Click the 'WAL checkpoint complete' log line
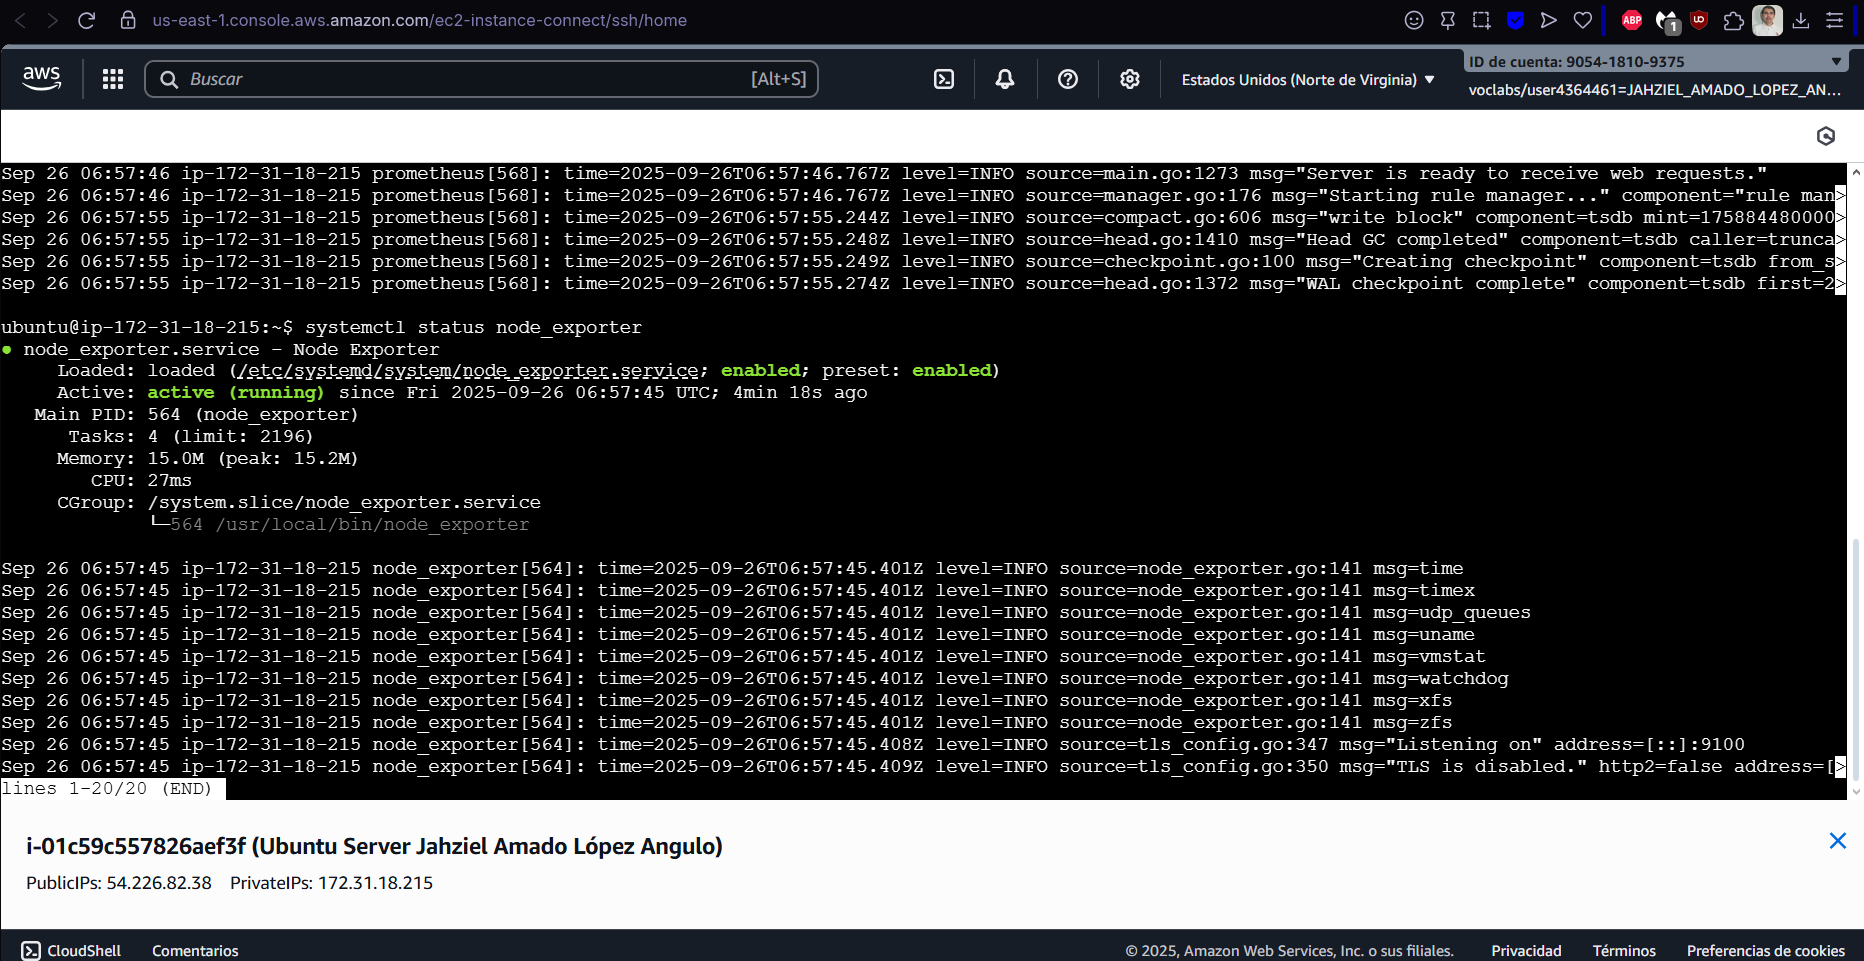Image resolution: width=1864 pixels, height=961 pixels. 923,284
